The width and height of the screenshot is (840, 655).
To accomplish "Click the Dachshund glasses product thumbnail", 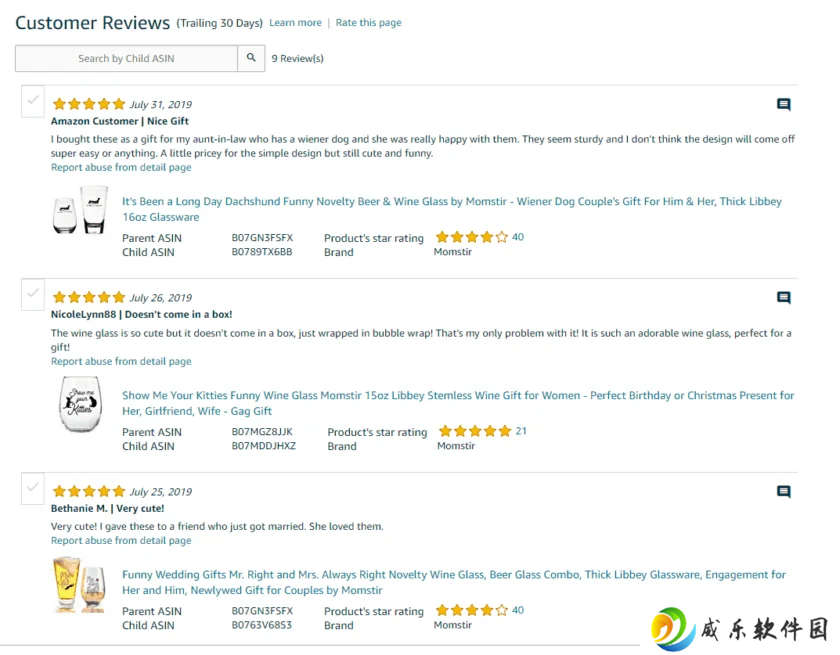I will [x=81, y=210].
